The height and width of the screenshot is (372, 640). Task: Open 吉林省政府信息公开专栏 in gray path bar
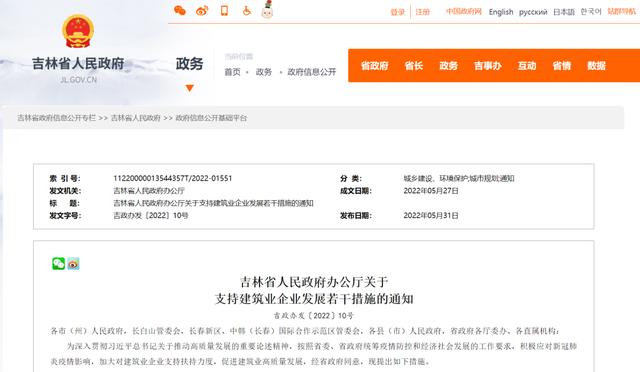point(56,118)
